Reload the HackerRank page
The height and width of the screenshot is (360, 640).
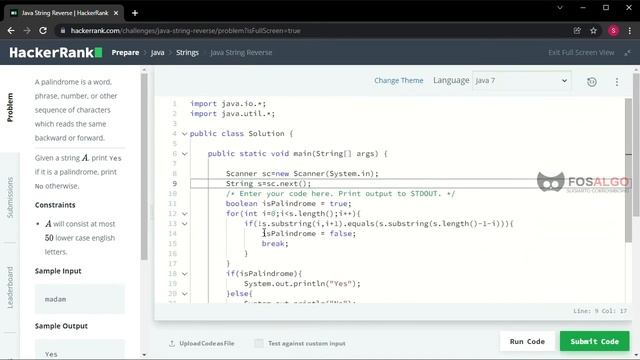43,31
